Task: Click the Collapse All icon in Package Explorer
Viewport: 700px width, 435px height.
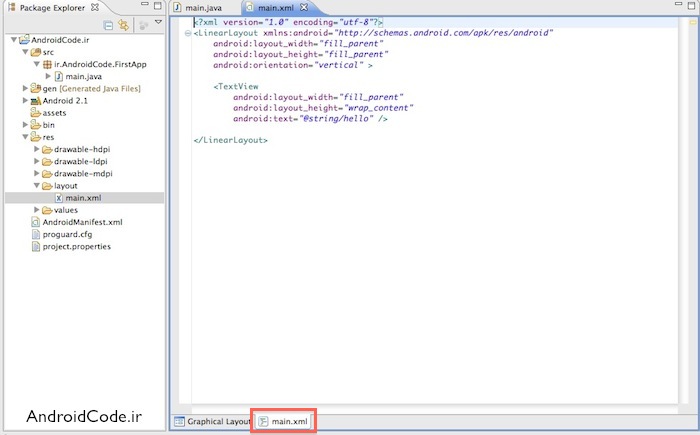Action: 108,24
